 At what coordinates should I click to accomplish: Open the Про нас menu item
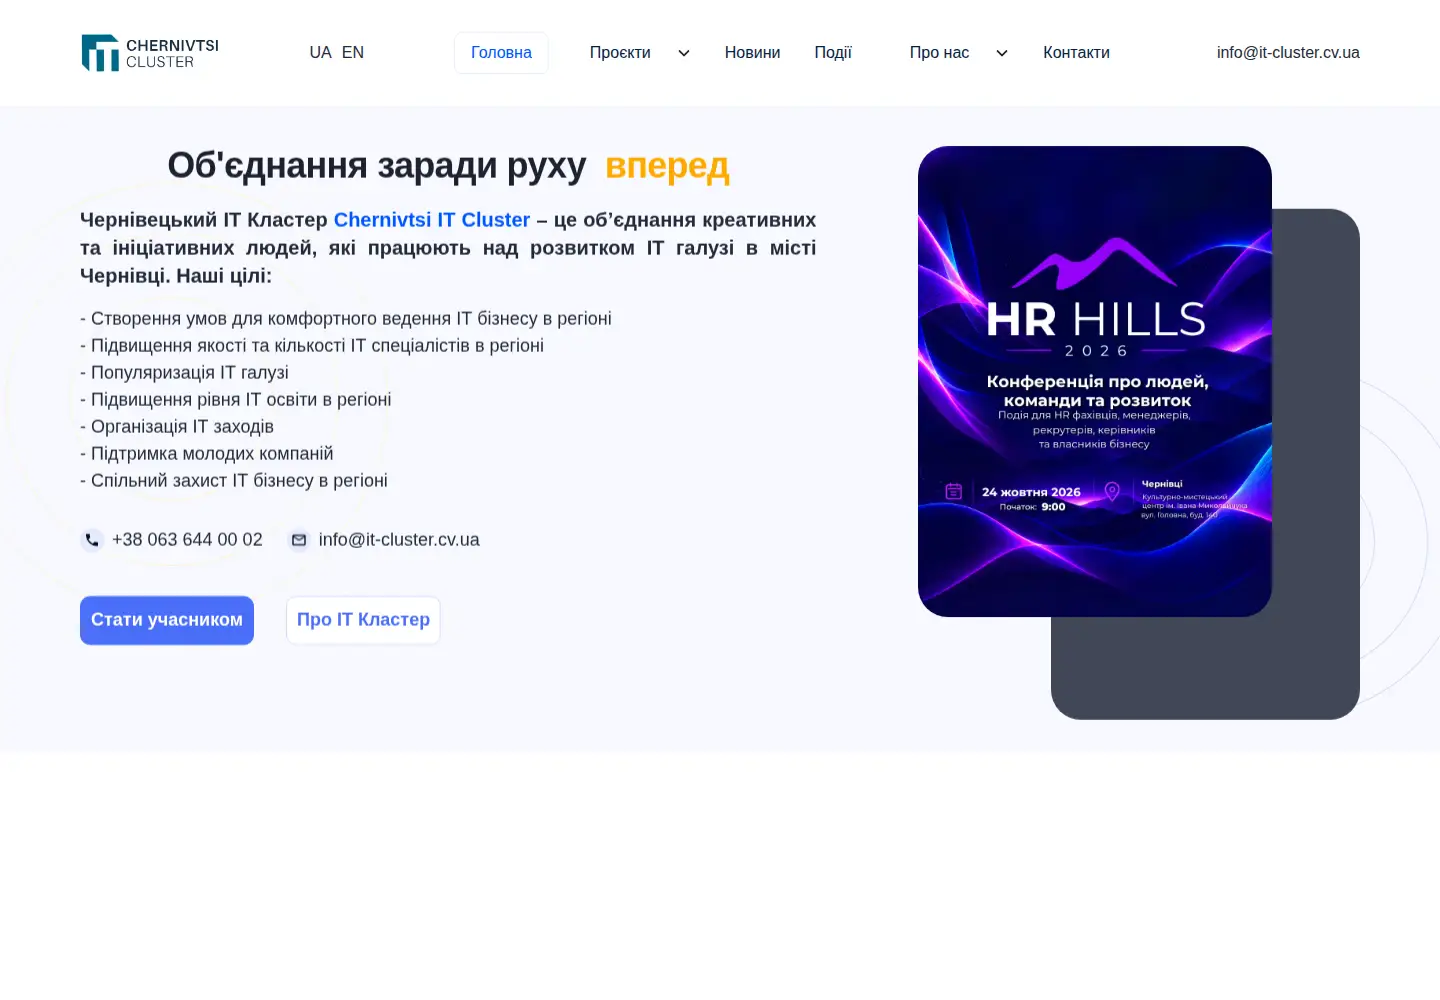coord(939,53)
